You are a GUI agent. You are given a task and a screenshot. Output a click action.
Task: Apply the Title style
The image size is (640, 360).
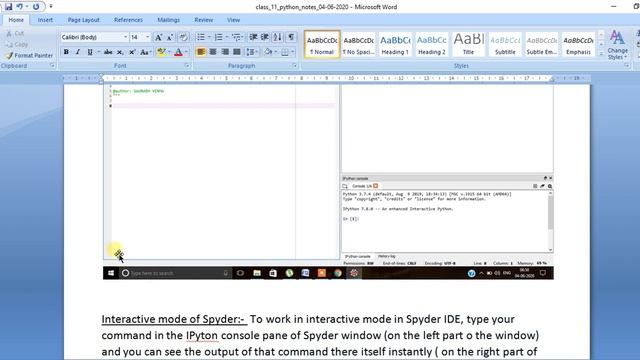tap(468, 44)
